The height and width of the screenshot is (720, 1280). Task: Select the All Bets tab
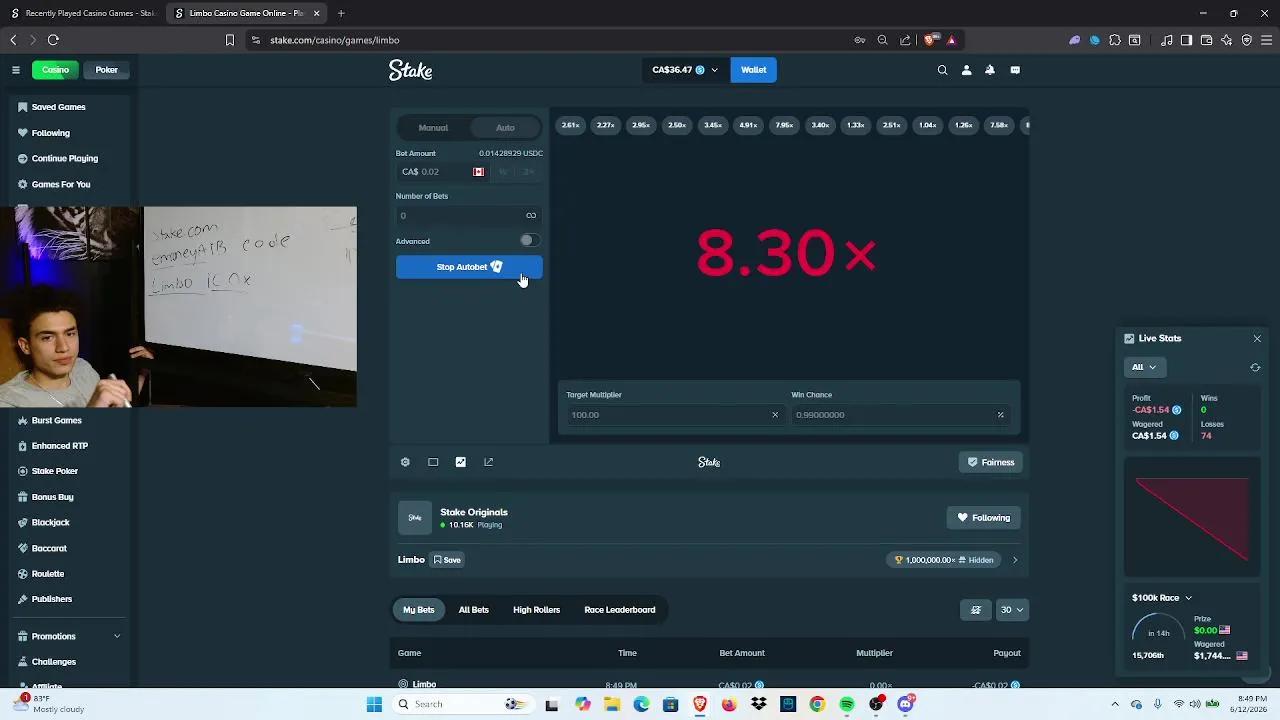tap(474, 610)
